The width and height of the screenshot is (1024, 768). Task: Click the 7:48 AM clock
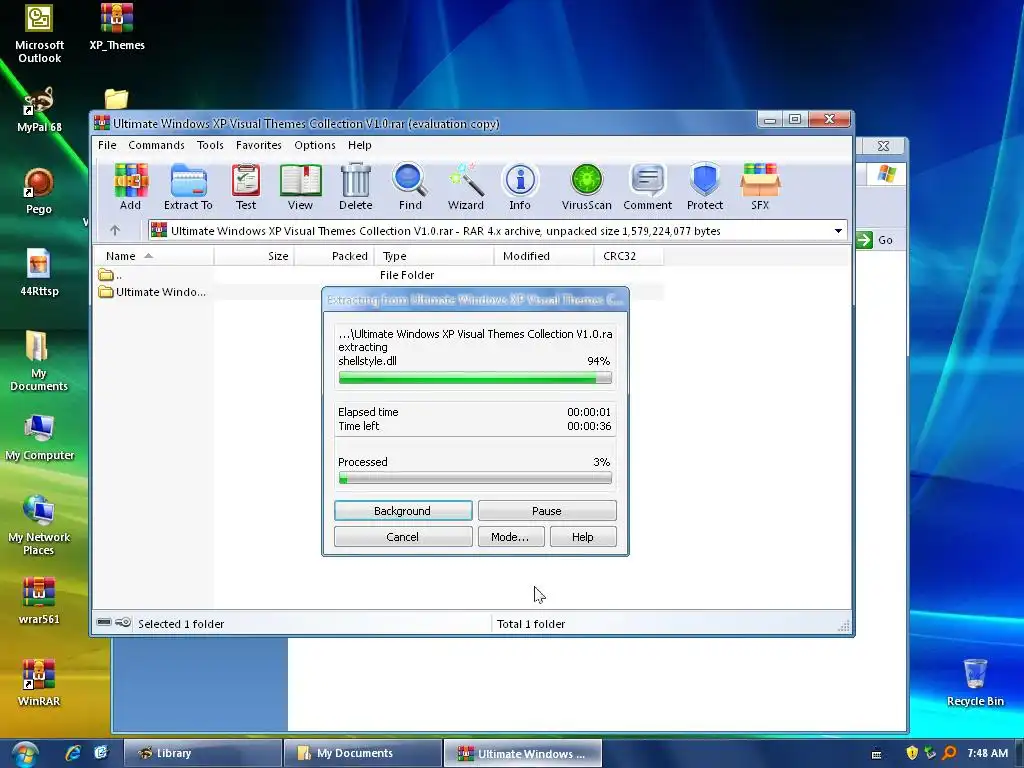coord(987,753)
